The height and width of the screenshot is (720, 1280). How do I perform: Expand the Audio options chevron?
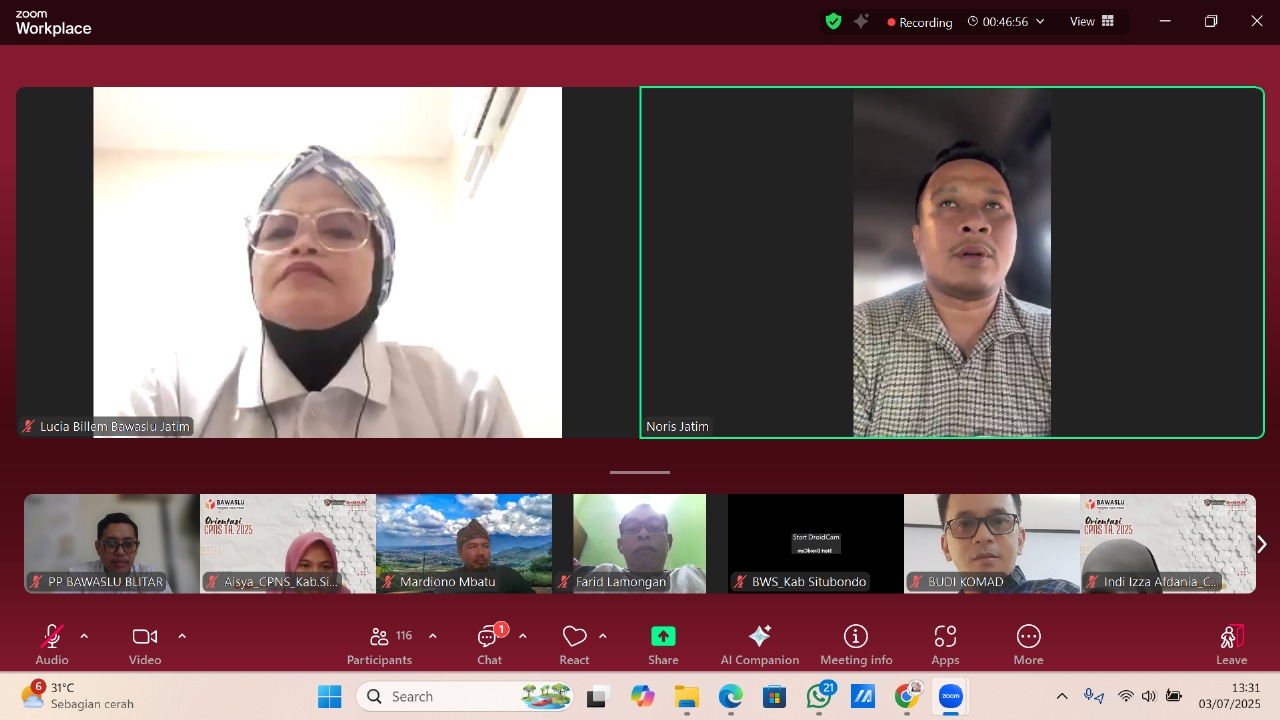click(x=84, y=634)
